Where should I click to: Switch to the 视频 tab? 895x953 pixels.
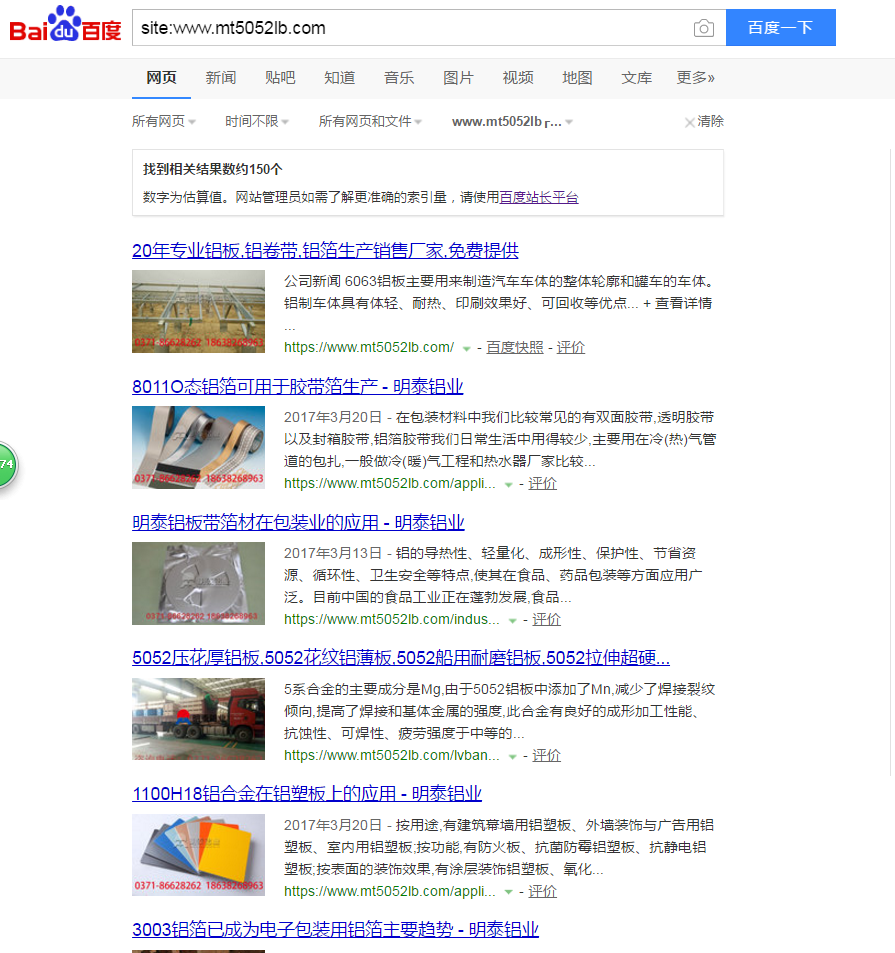pos(518,78)
